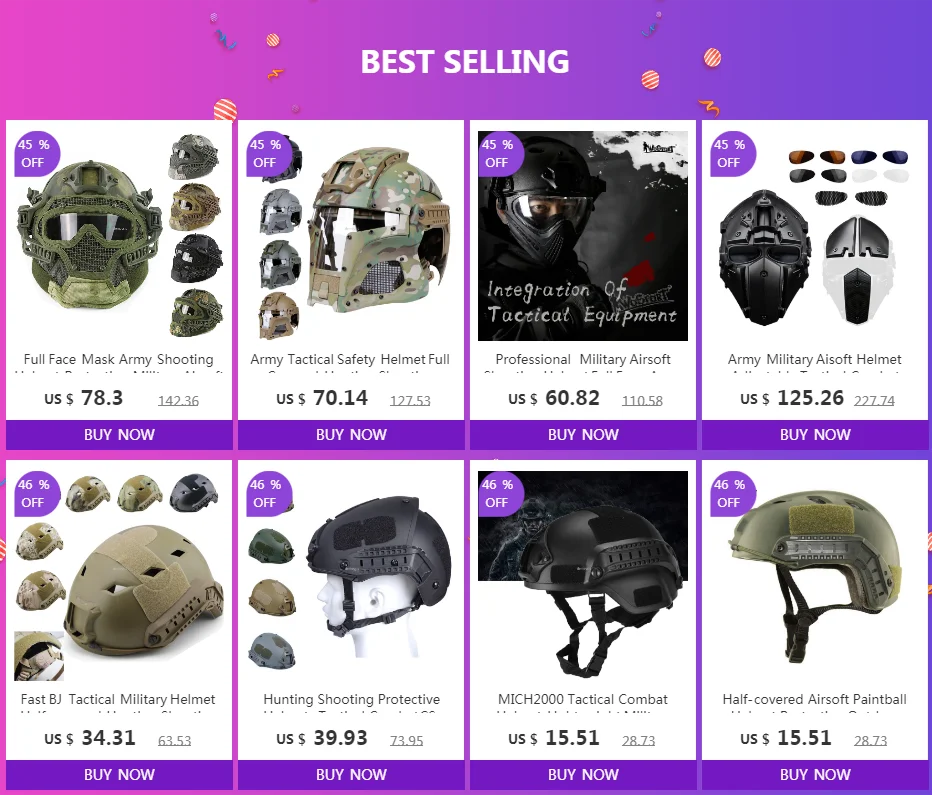Image resolution: width=932 pixels, height=795 pixels.
Task: Click BUY NOW under the $70.14 helmet
Action: pyautogui.click(x=351, y=434)
